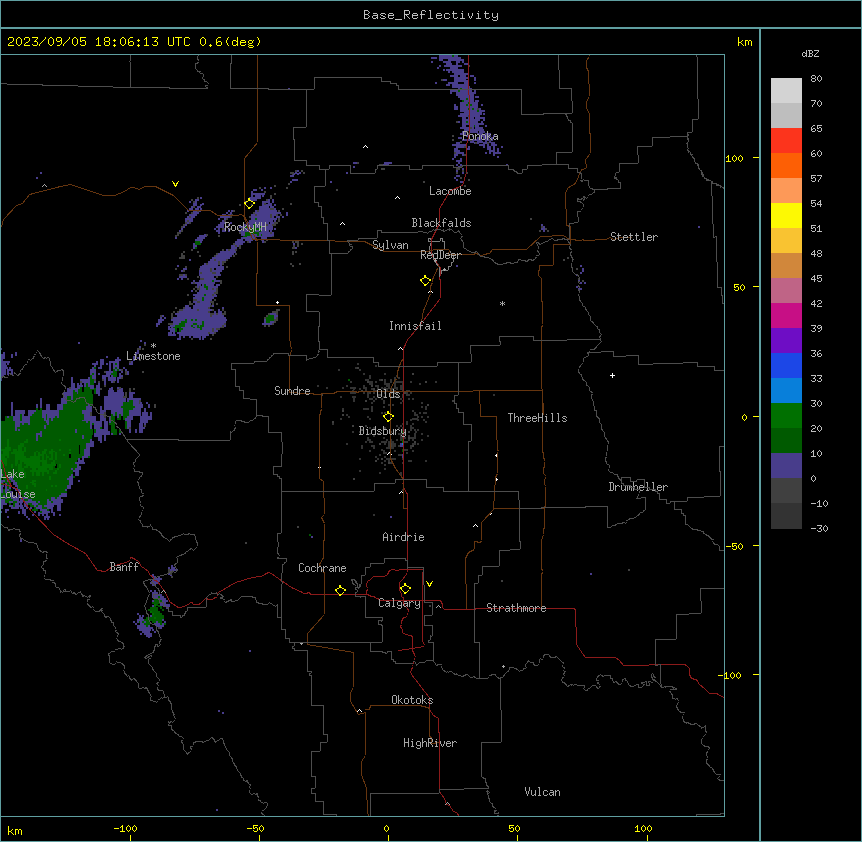Click the yellow V marker northwest of RockyMH
The width and height of the screenshot is (862, 842).
[175, 184]
